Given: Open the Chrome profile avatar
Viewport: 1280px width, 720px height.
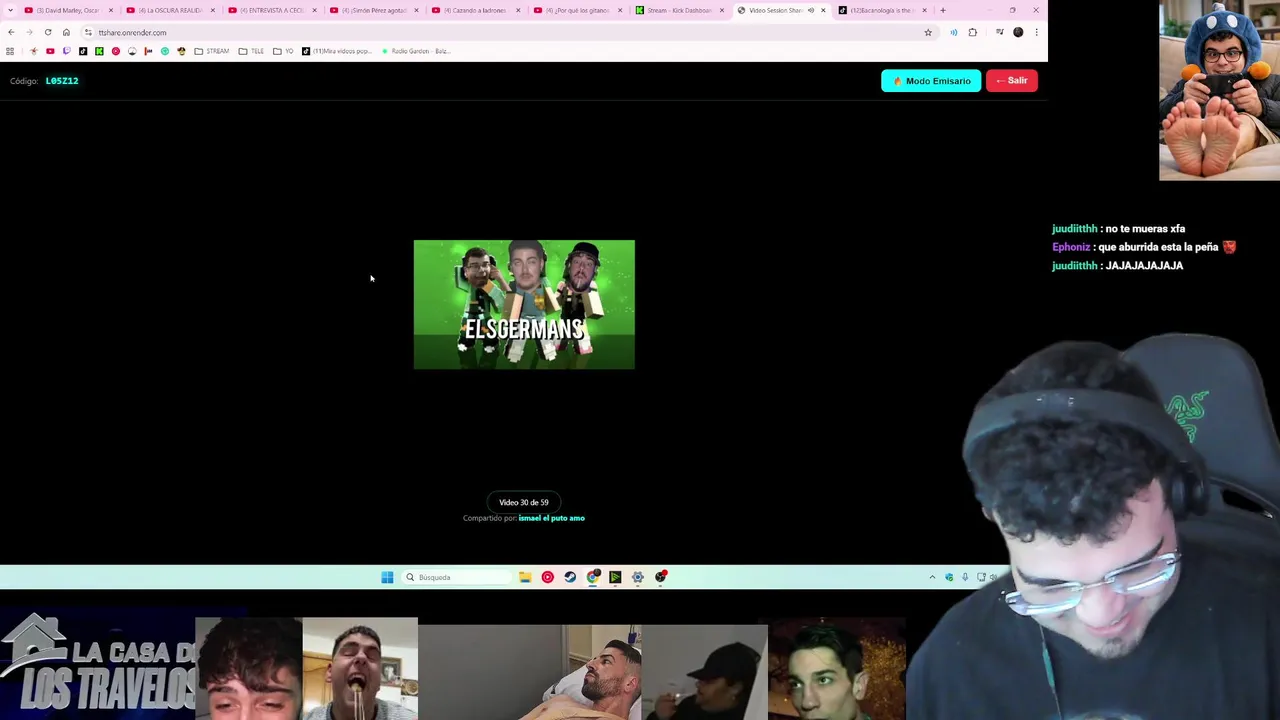Looking at the screenshot, I should pyautogui.click(x=1018, y=32).
